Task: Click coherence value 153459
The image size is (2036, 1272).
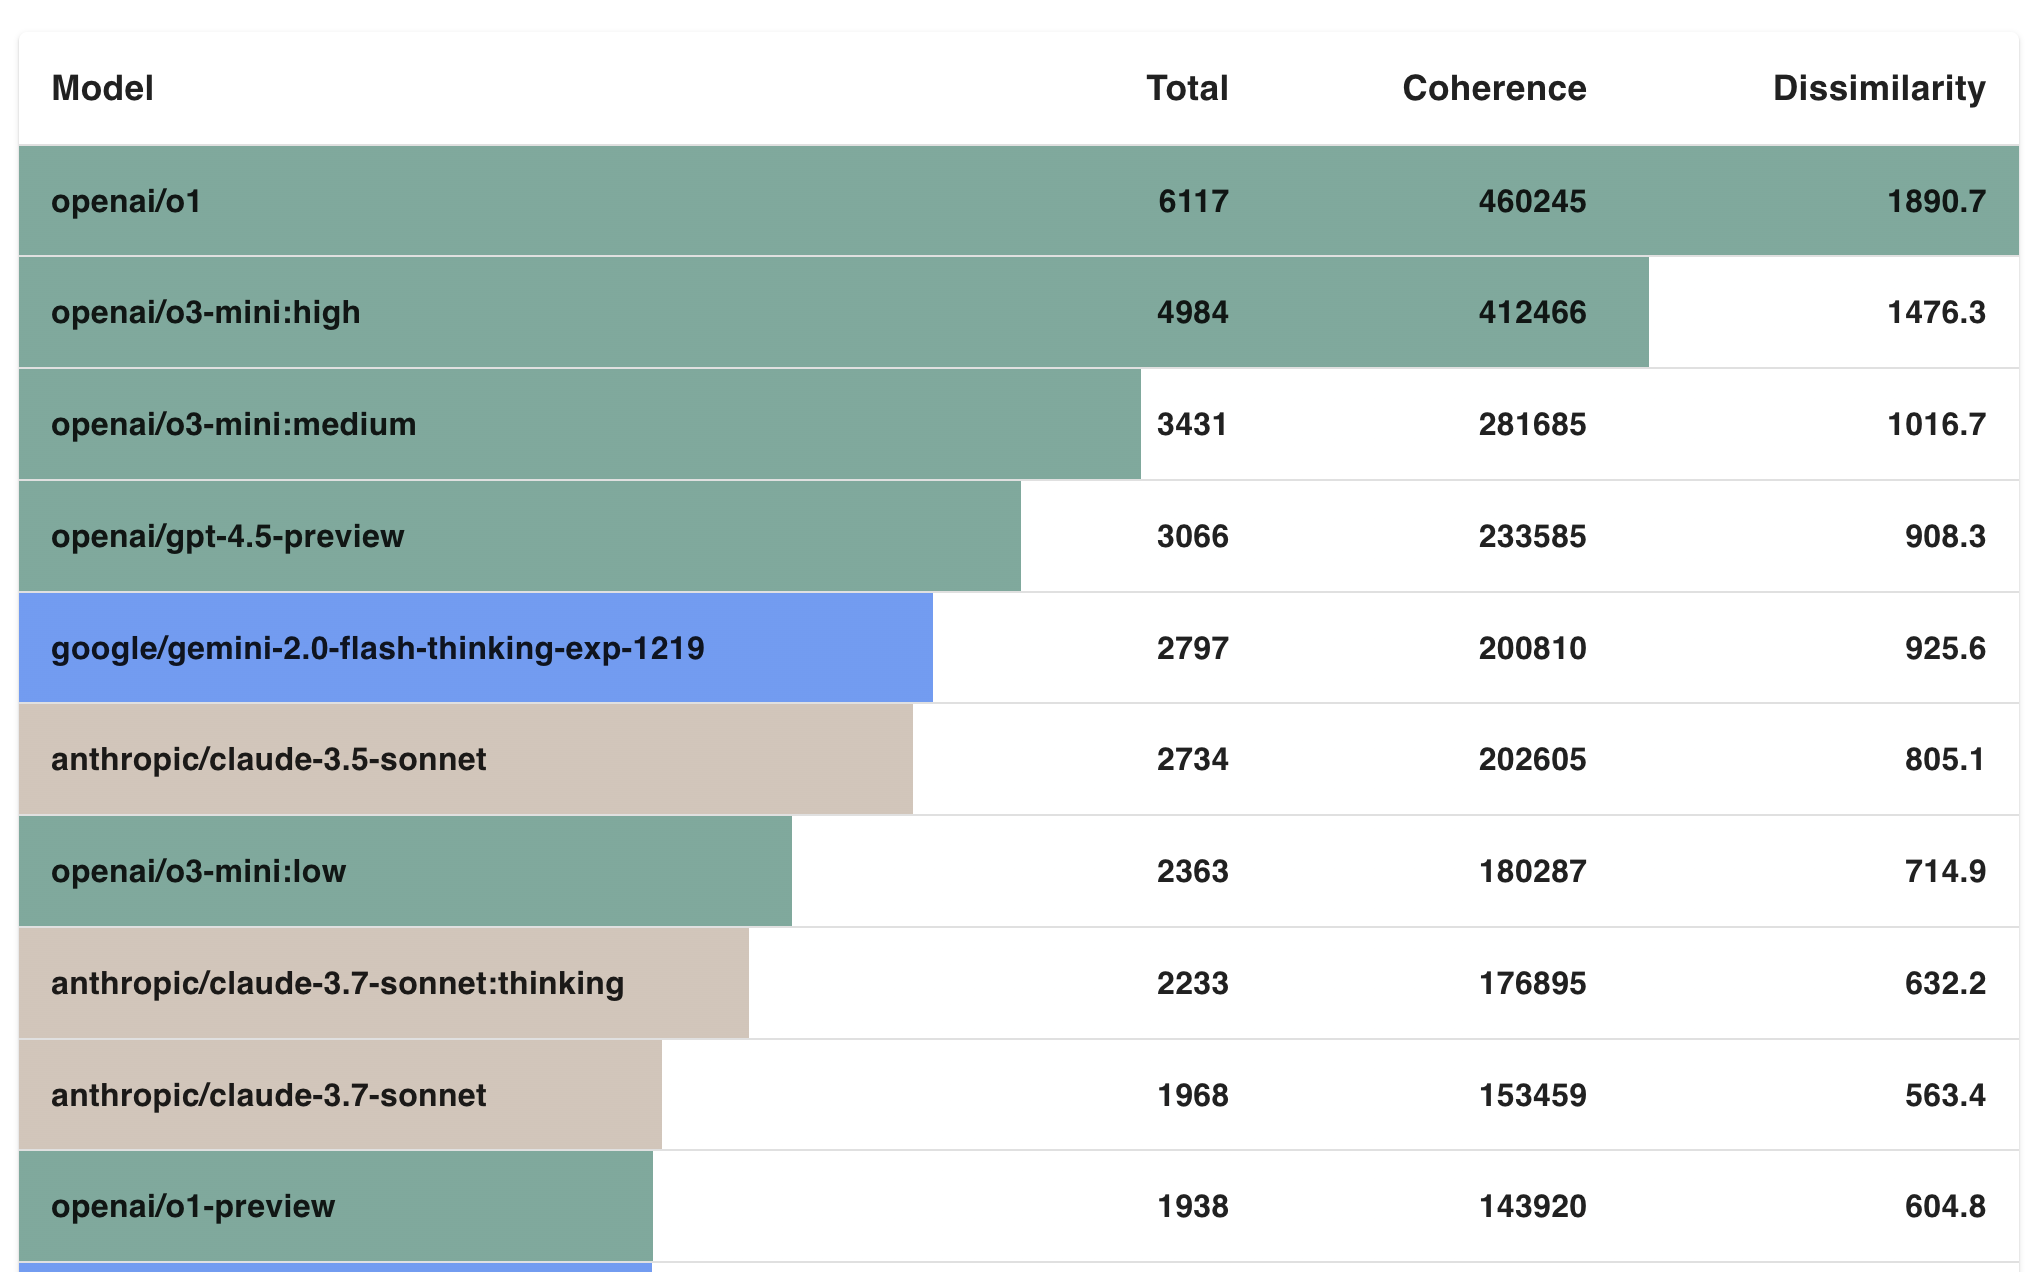Action: coord(1532,1095)
